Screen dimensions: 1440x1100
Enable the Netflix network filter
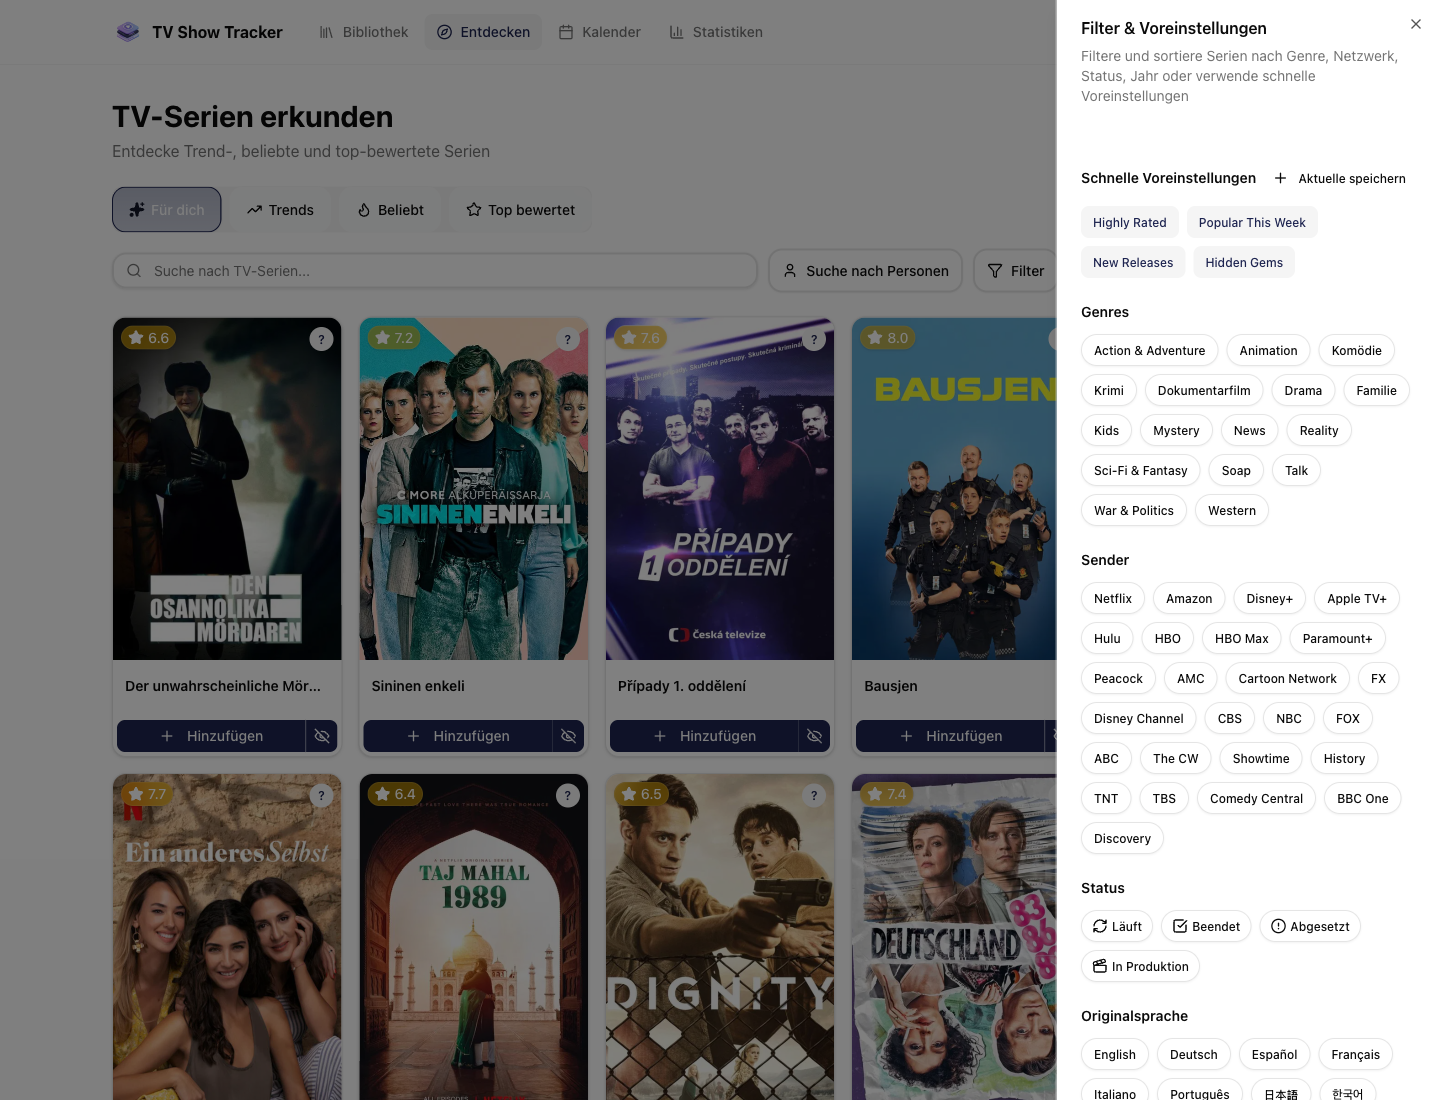[x=1112, y=598]
